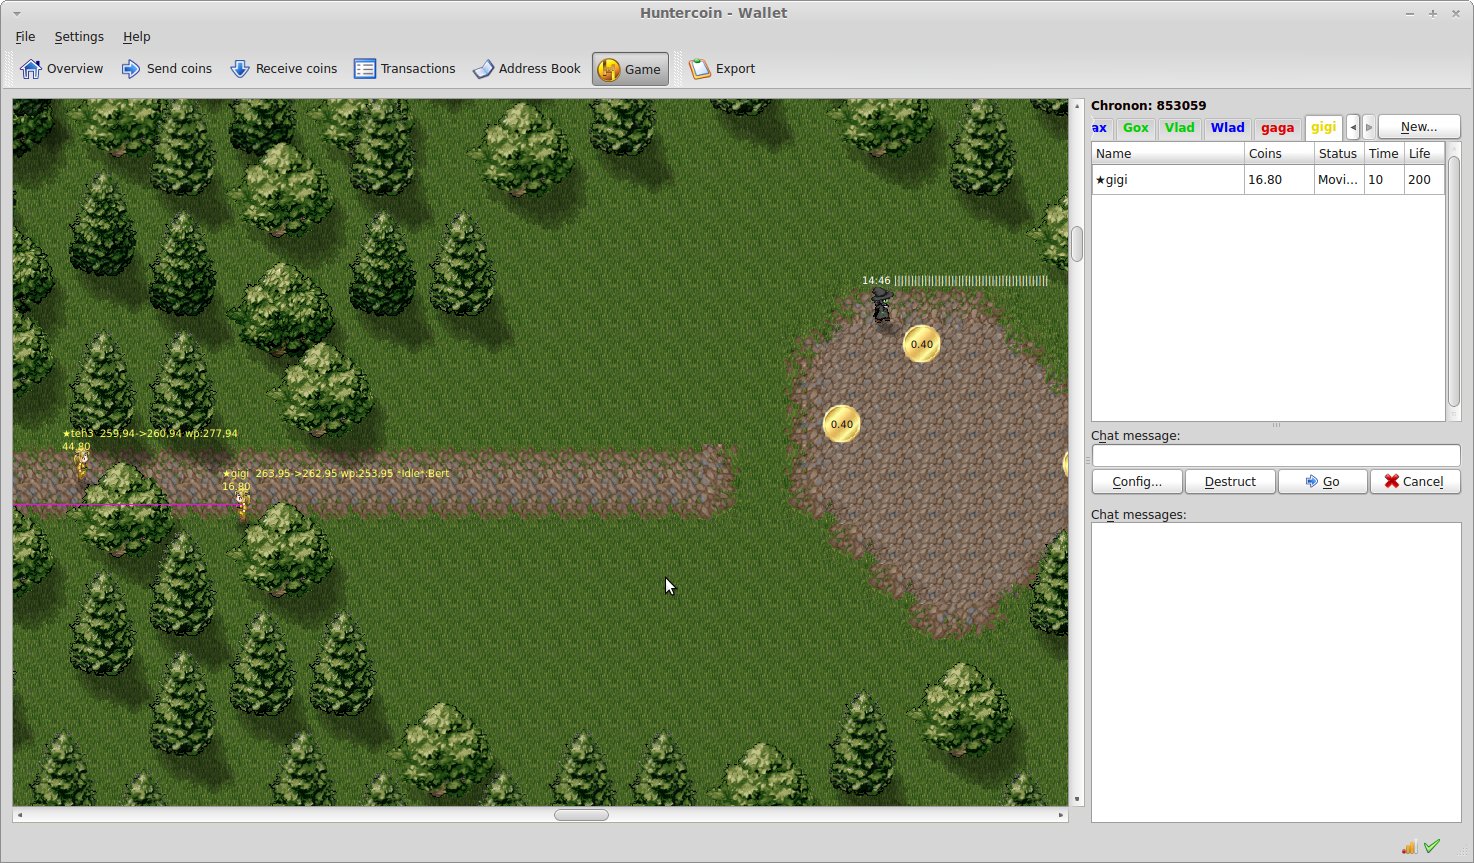Open the Receive coins page
This screenshot has height=863, width=1474.
coord(284,69)
